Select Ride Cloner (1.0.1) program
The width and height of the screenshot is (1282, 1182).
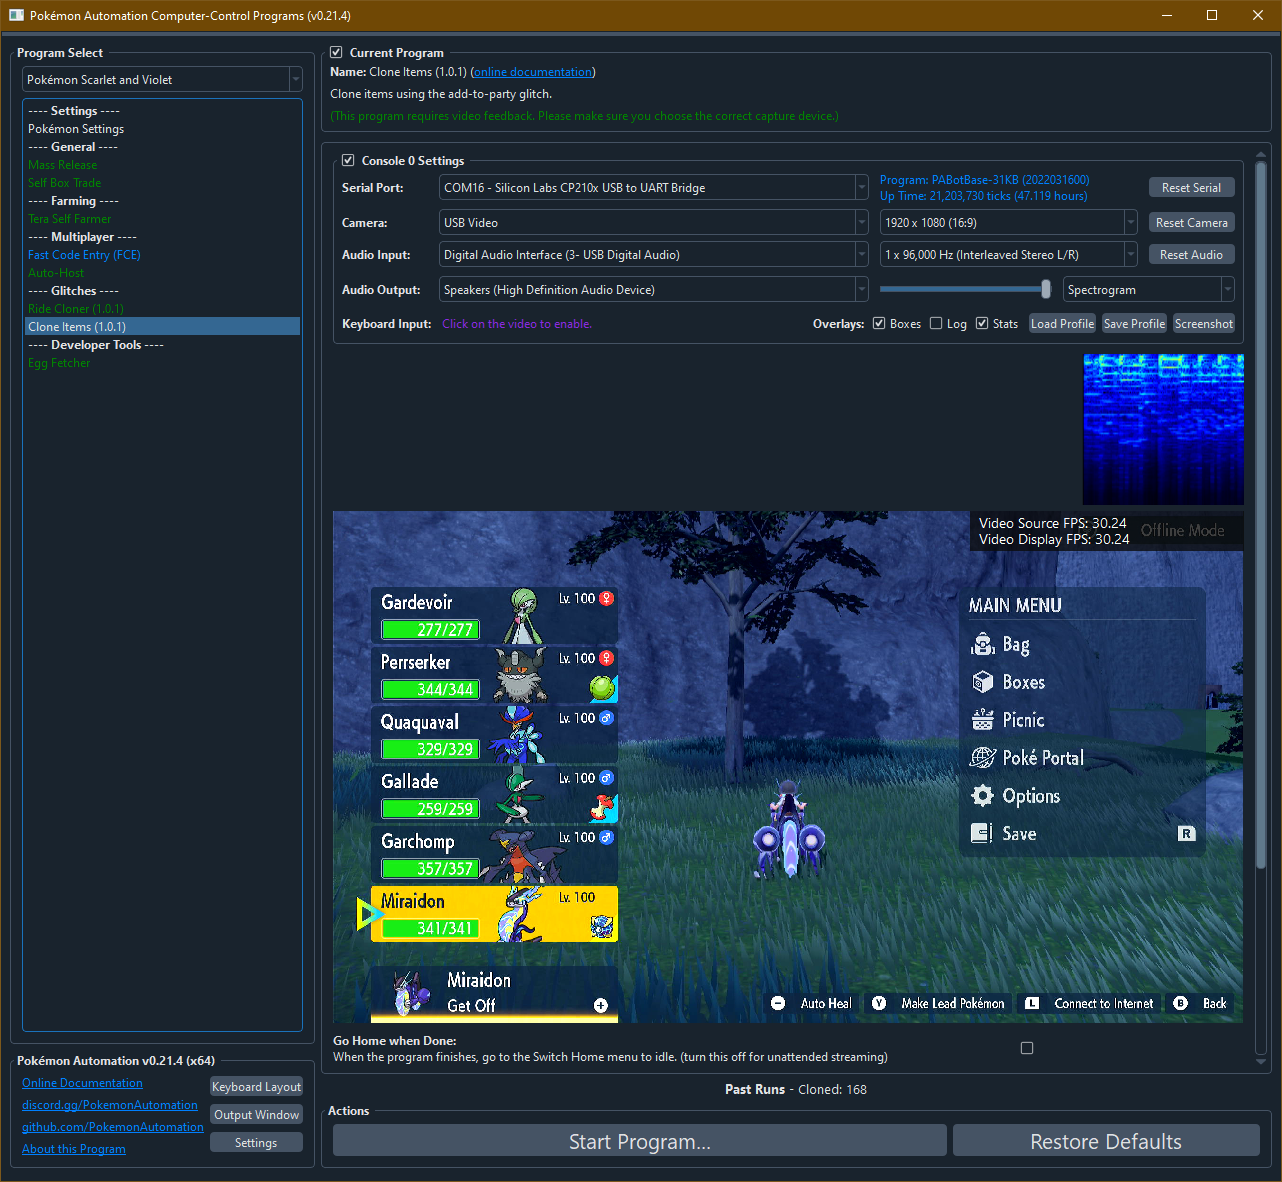click(76, 309)
